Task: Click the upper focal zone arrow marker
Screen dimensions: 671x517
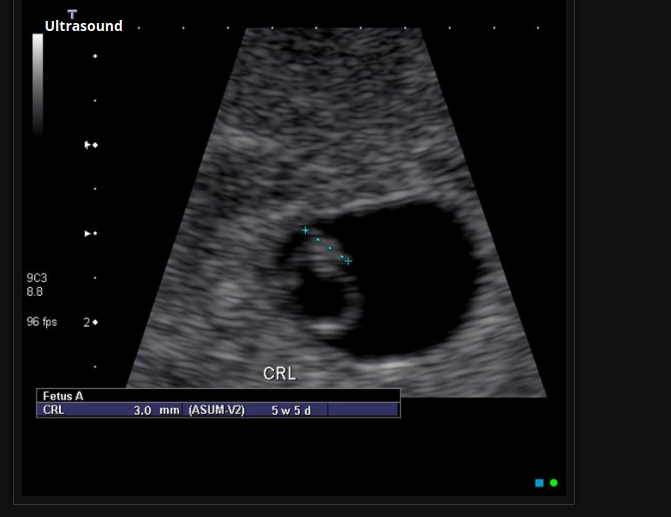Action: click(90, 145)
